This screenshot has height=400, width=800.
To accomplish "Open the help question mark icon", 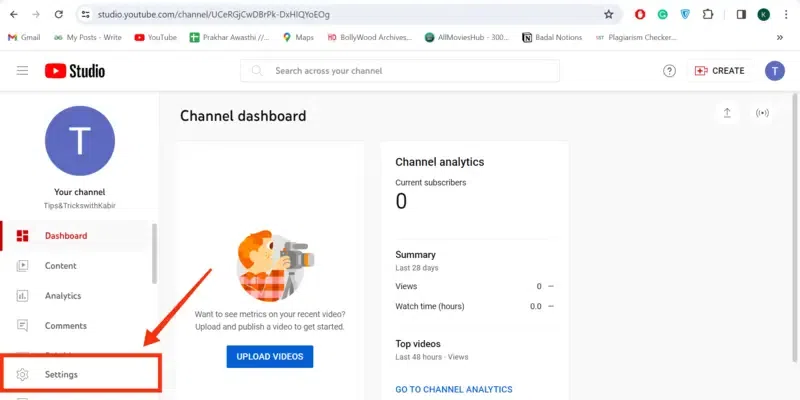I will click(670, 71).
